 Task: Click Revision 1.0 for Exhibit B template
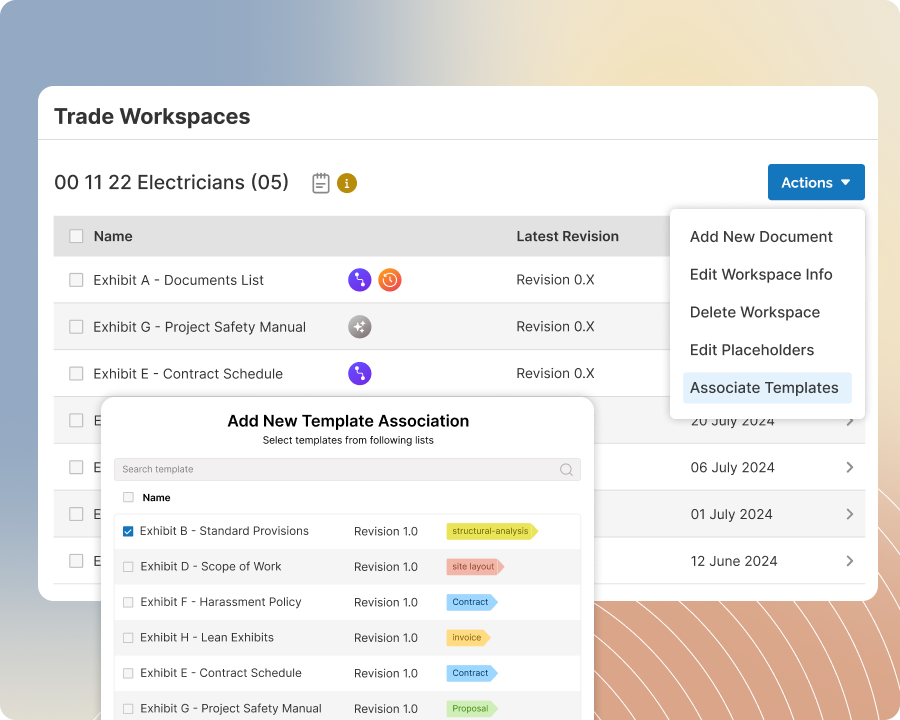point(386,532)
